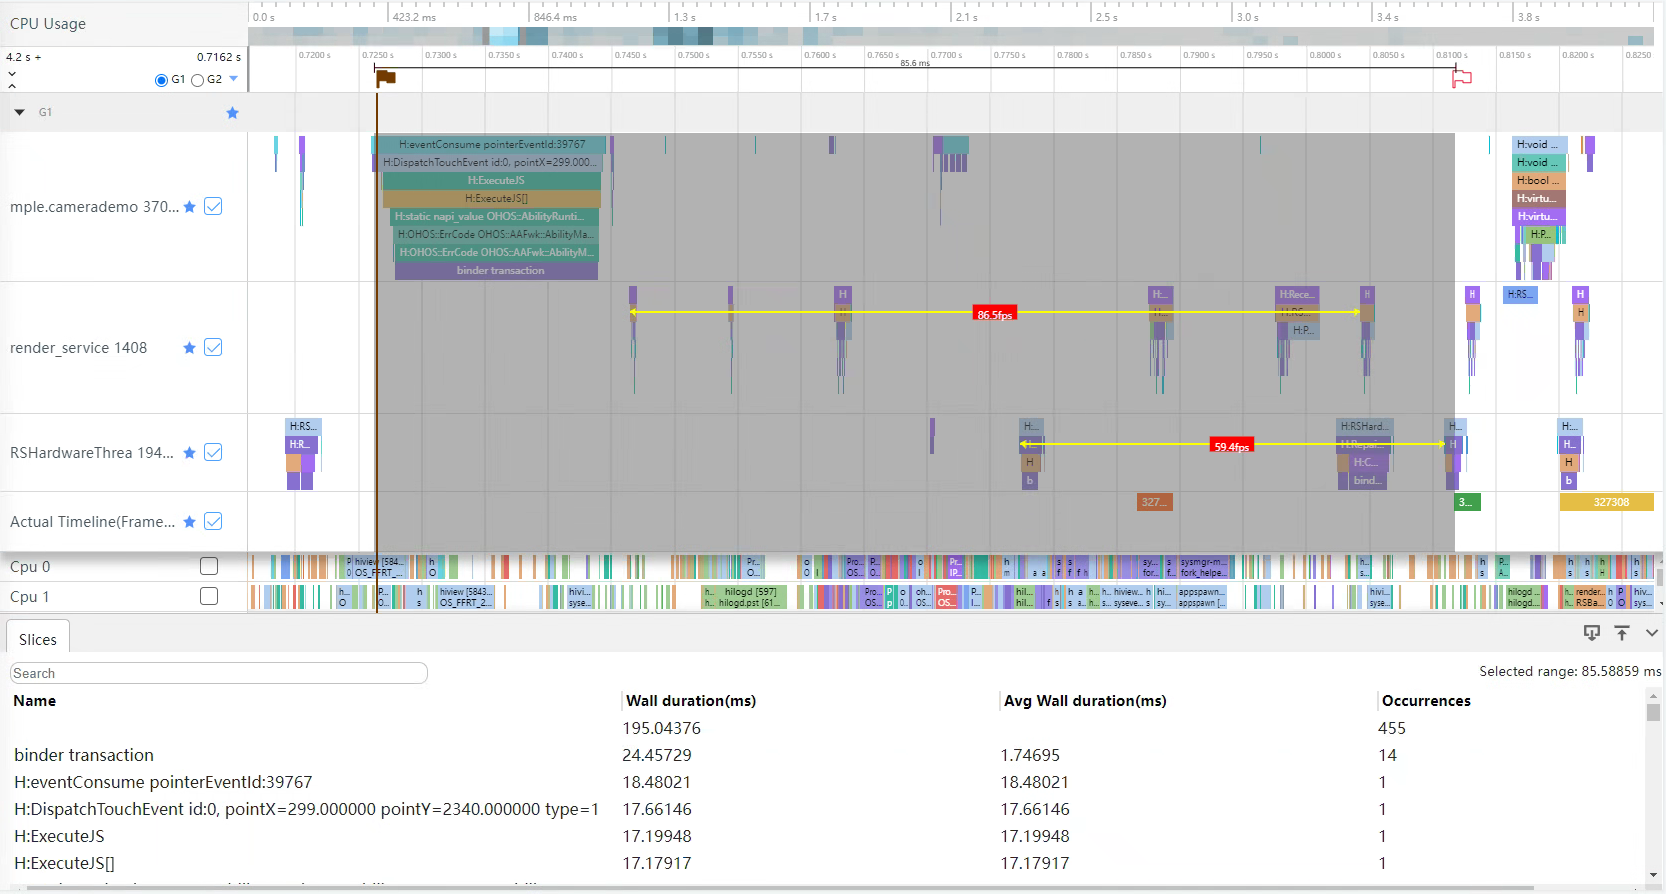Click the star icon on cámerademo row
Screen dimensions: 1666x894
point(189,207)
